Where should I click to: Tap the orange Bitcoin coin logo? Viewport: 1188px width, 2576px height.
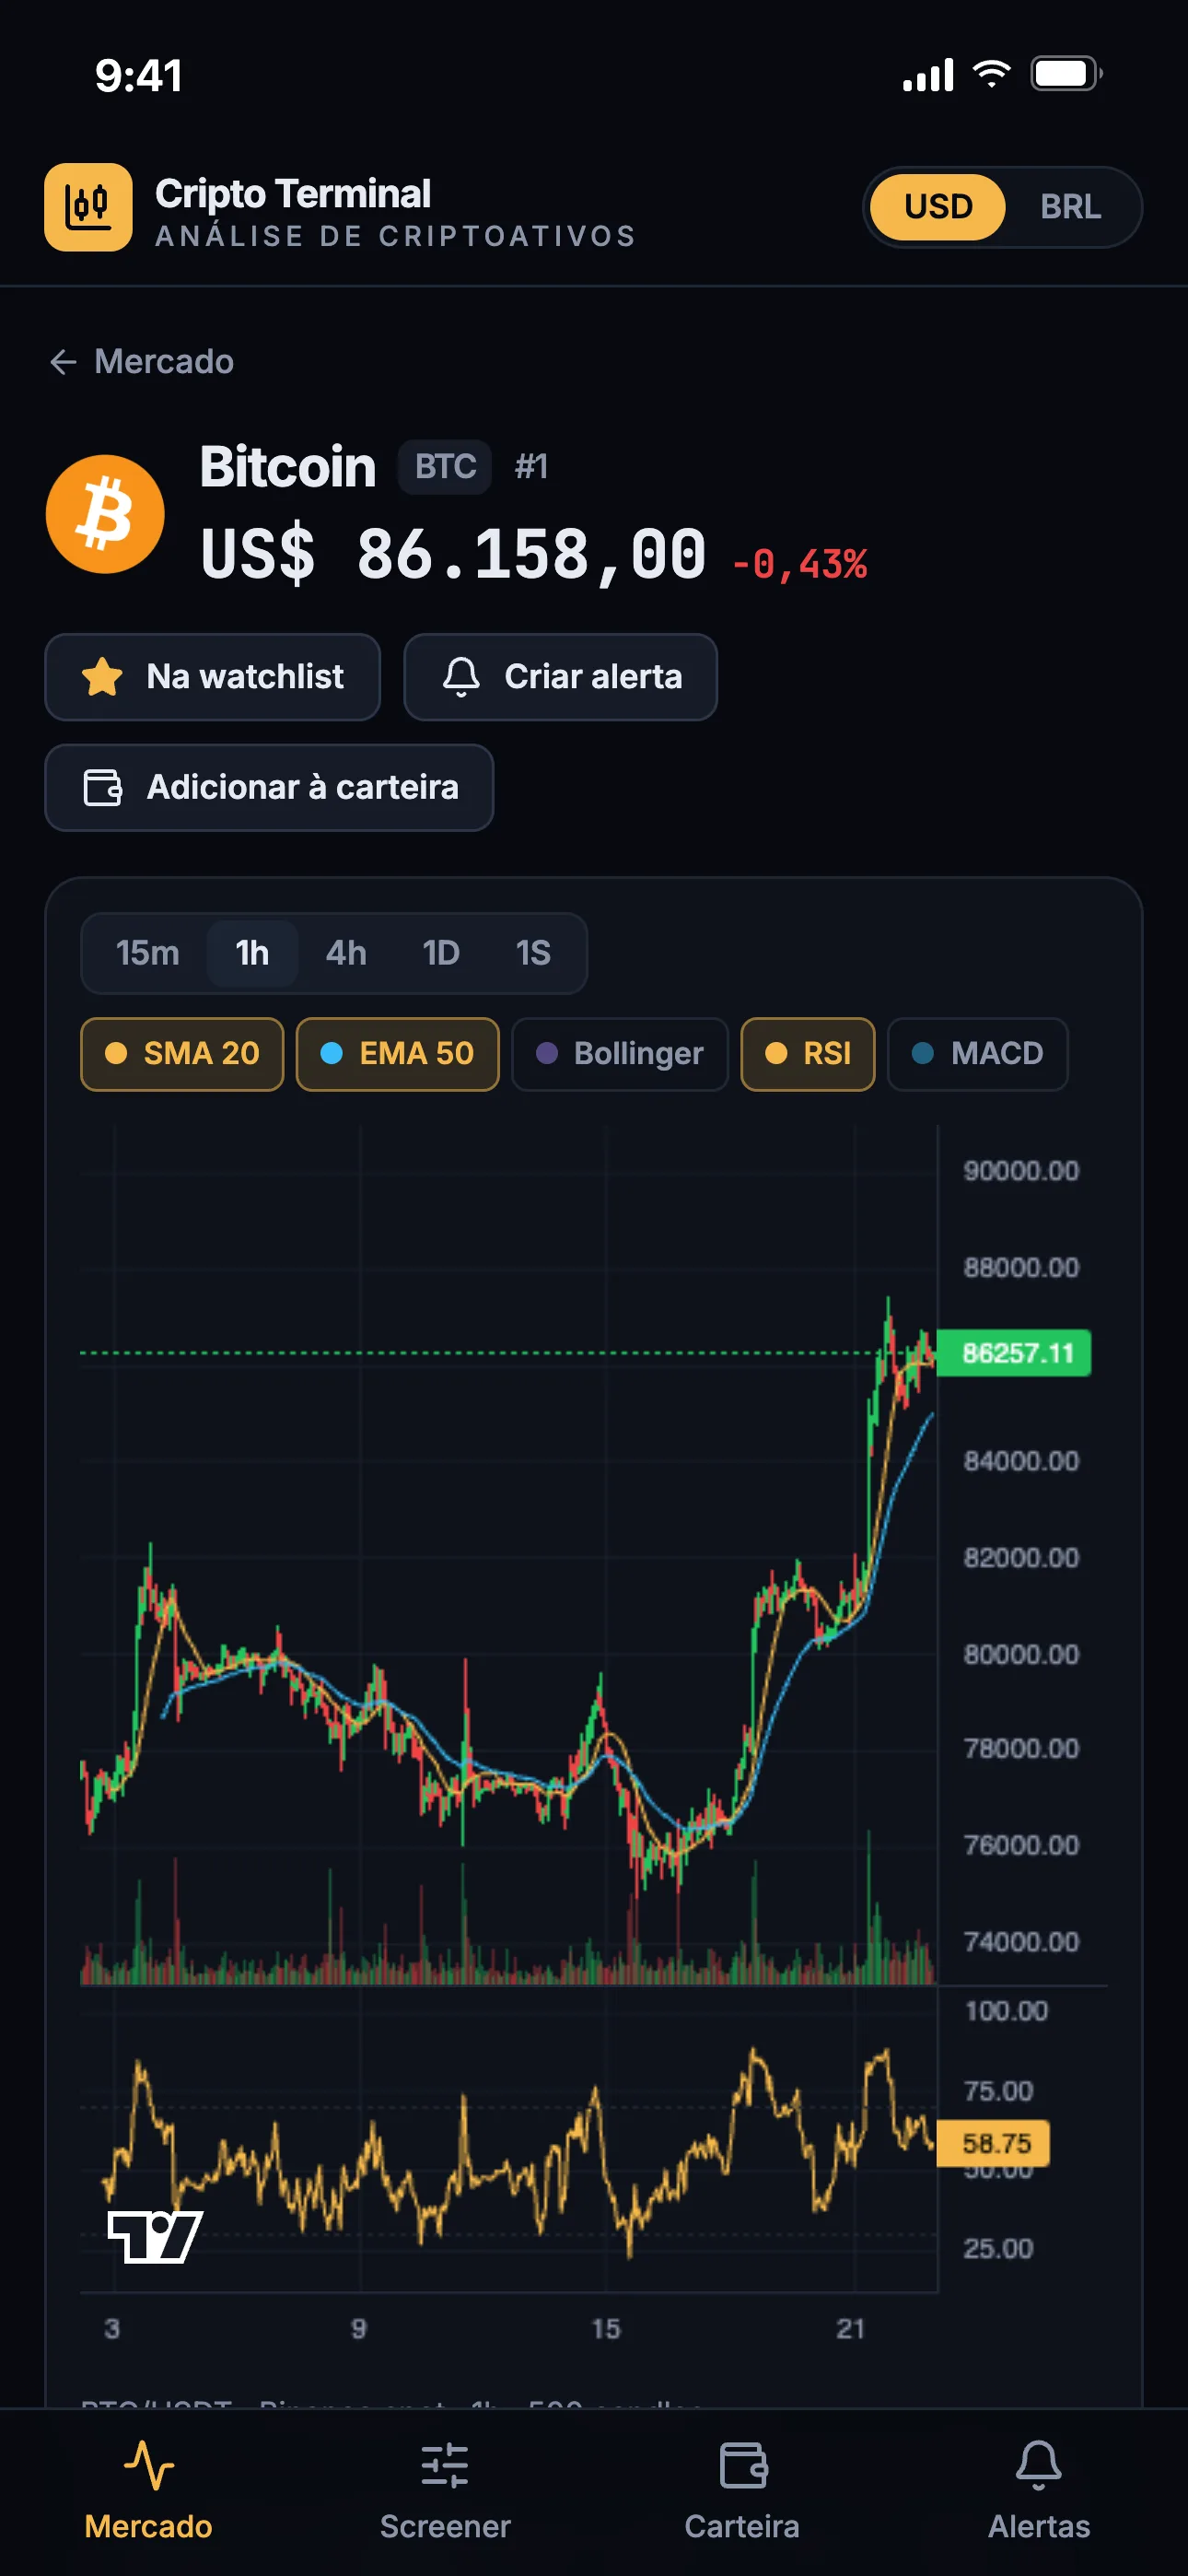tap(105, 514)
